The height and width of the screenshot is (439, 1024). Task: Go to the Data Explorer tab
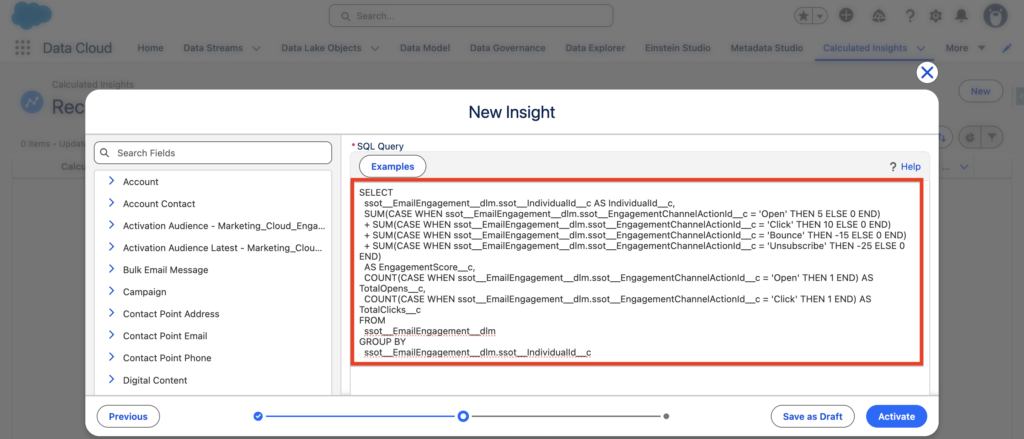click(595, 48)
